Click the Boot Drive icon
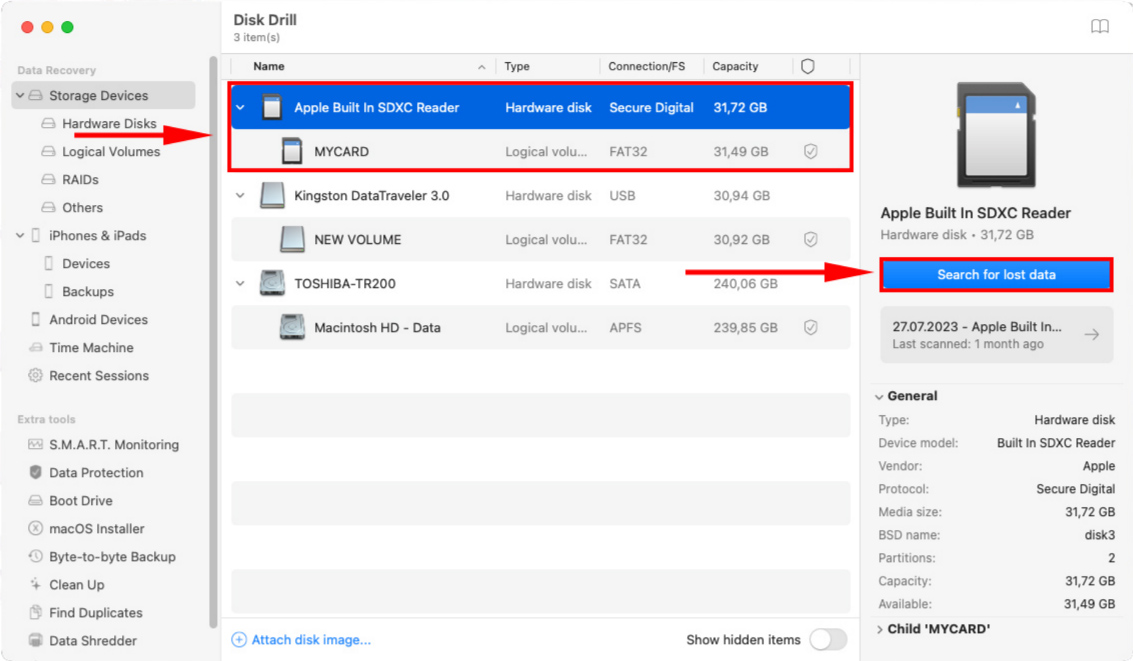Screen dimensions: 1133x661 pos(35,500)
